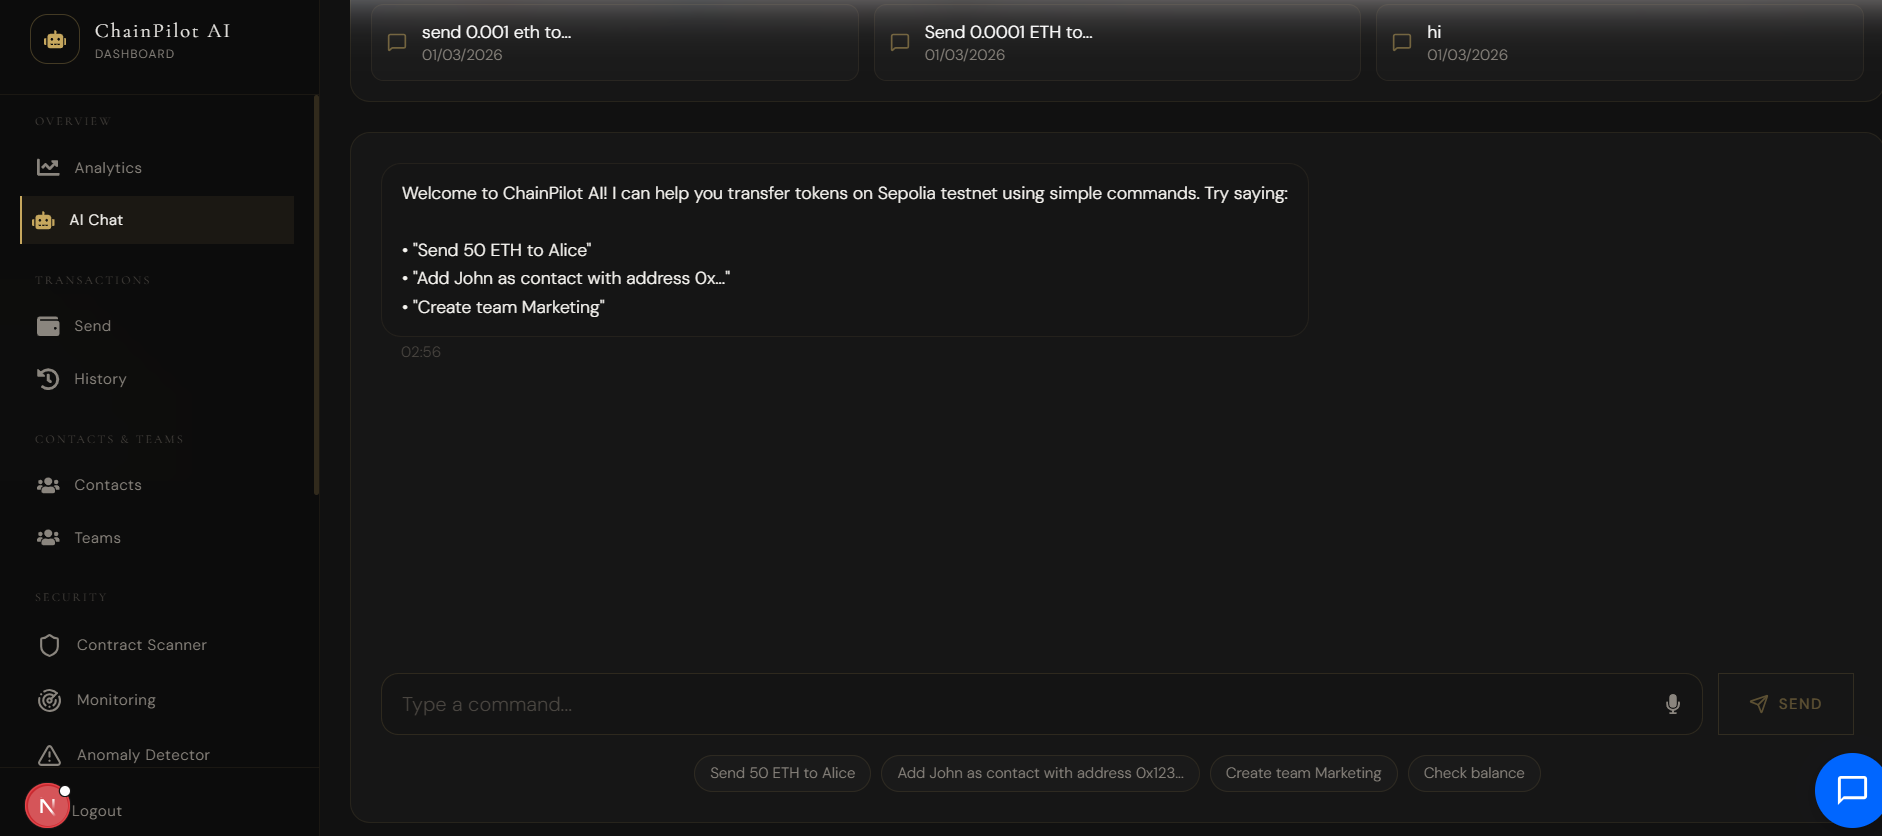Click the "Type a command..." input field
The height and width of the screenshot is (836, 1882).
tap(1020, 704)
